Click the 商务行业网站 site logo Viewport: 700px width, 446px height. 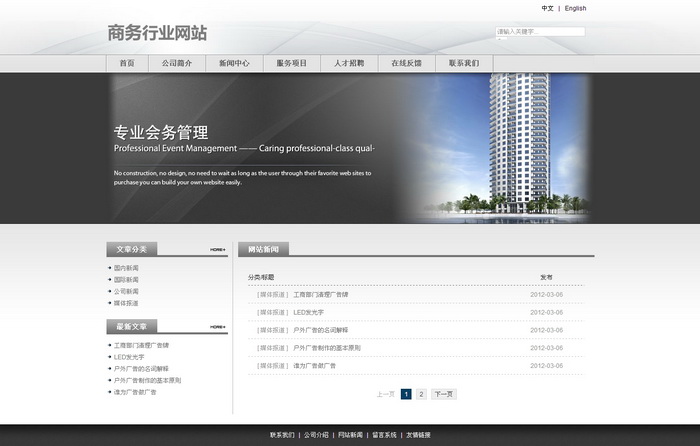click(157, 33)
